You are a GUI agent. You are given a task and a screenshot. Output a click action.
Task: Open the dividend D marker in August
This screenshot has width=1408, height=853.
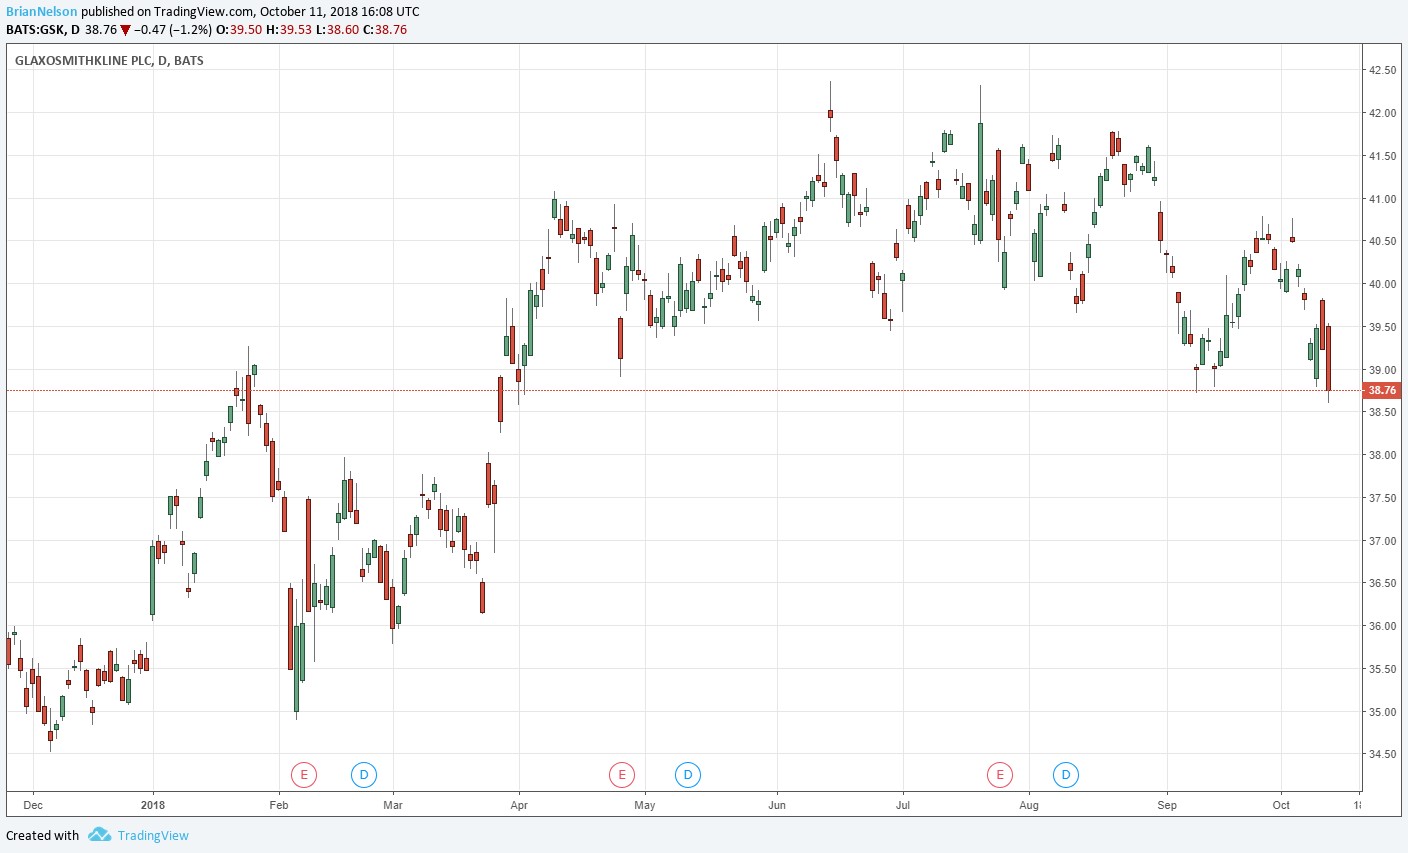[x=1066, y=774]
